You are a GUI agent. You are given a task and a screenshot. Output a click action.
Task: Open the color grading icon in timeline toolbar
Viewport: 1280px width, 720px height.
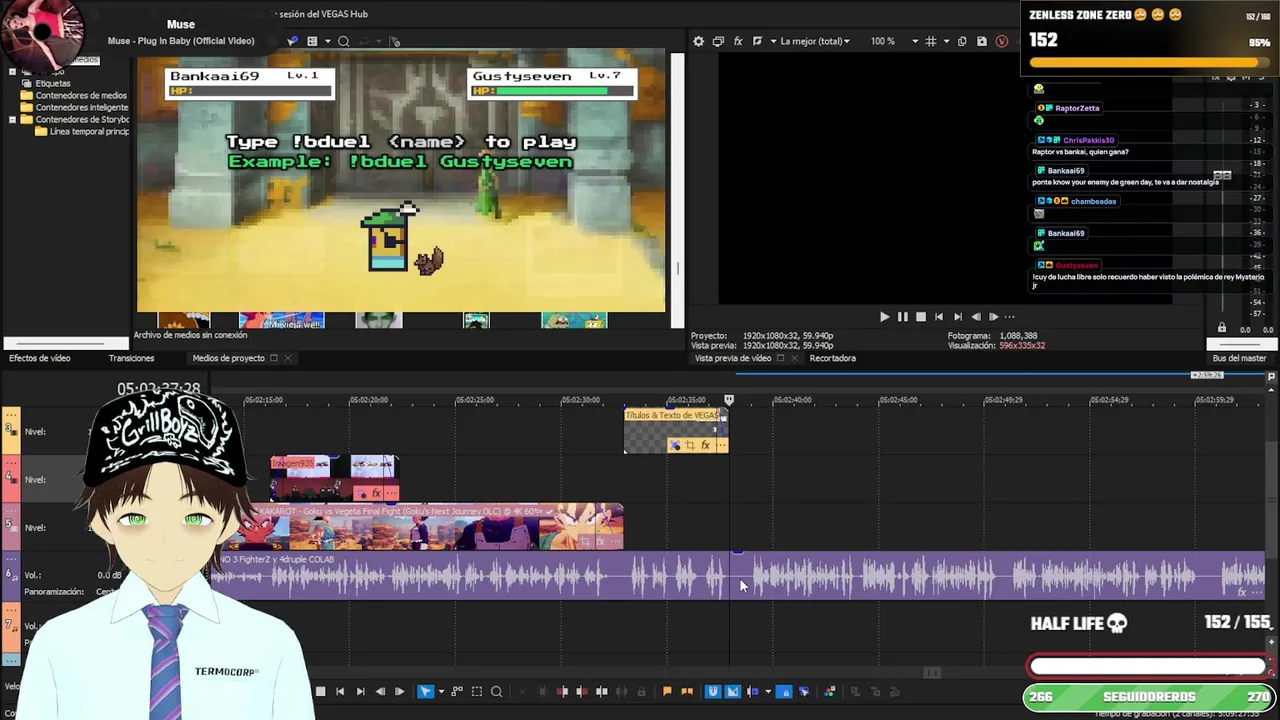(x=830, y=691)
